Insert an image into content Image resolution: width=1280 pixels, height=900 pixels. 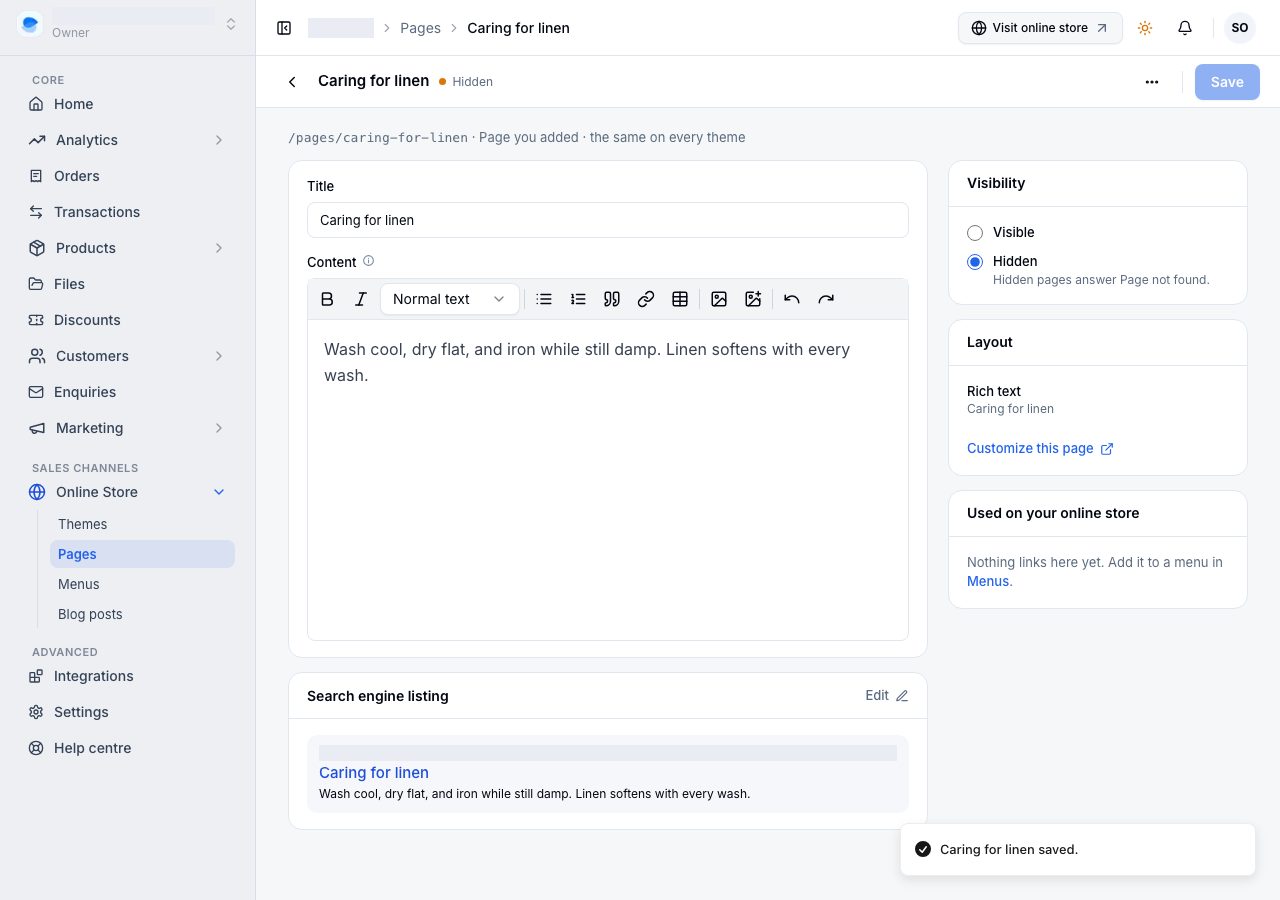719,299
